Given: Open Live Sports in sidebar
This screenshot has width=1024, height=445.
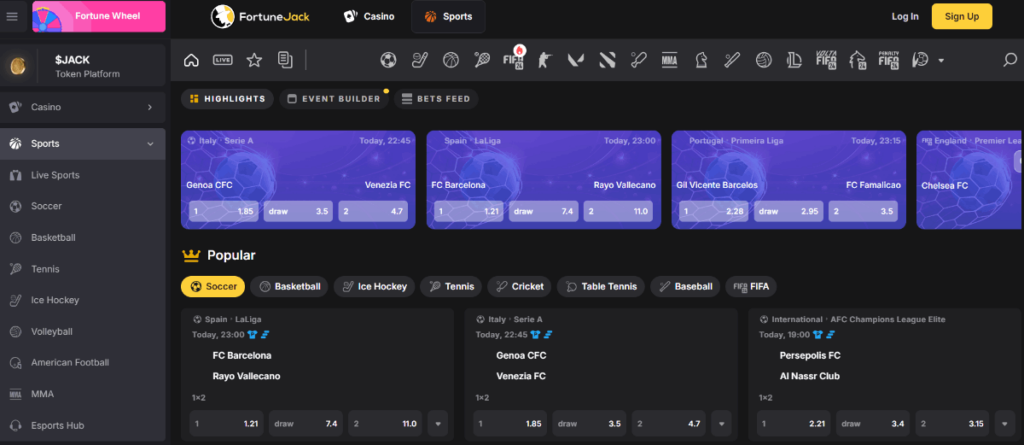Looking at the screenshot, I should pos(82,175).
